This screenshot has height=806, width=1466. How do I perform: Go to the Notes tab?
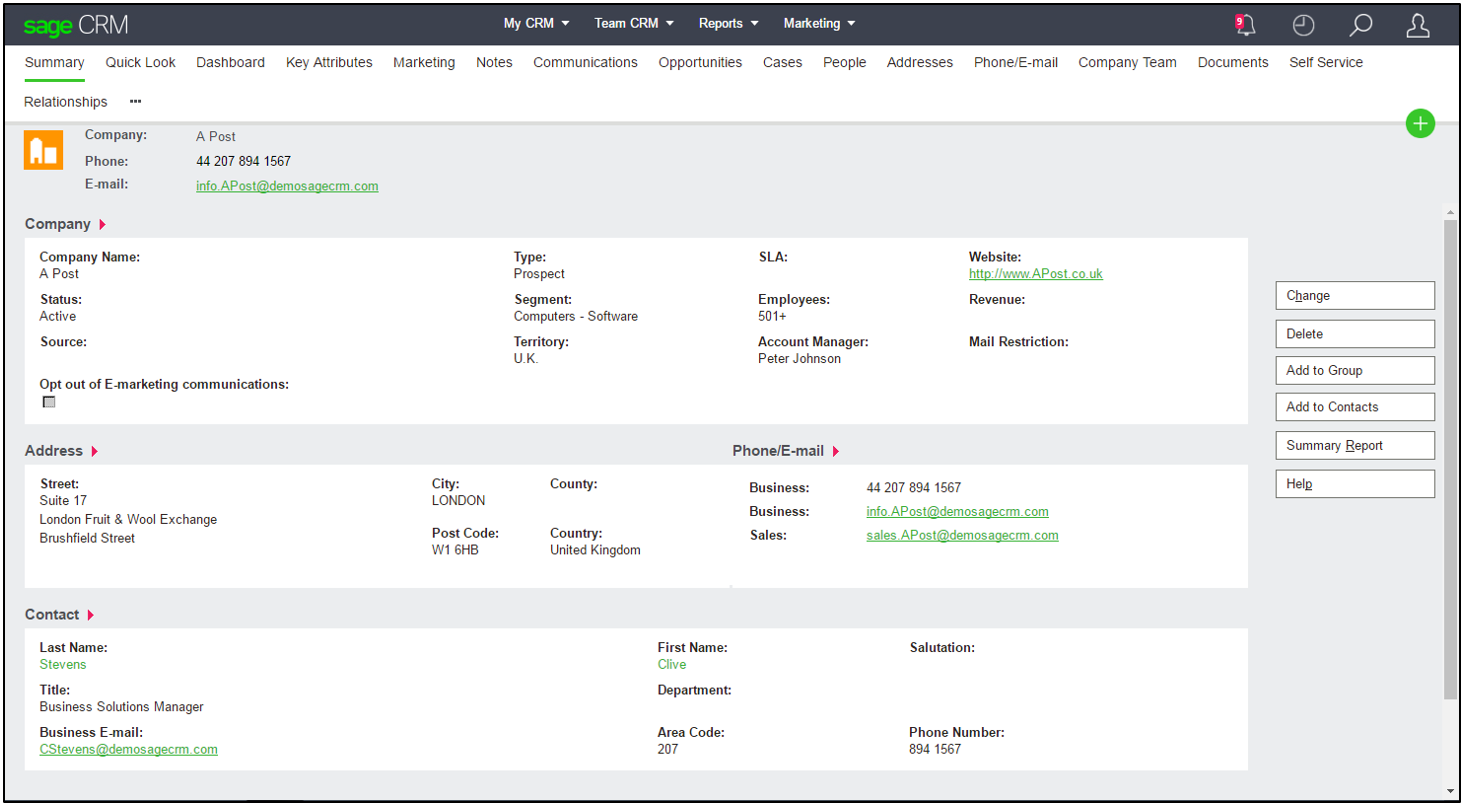[x=494, y=62]
